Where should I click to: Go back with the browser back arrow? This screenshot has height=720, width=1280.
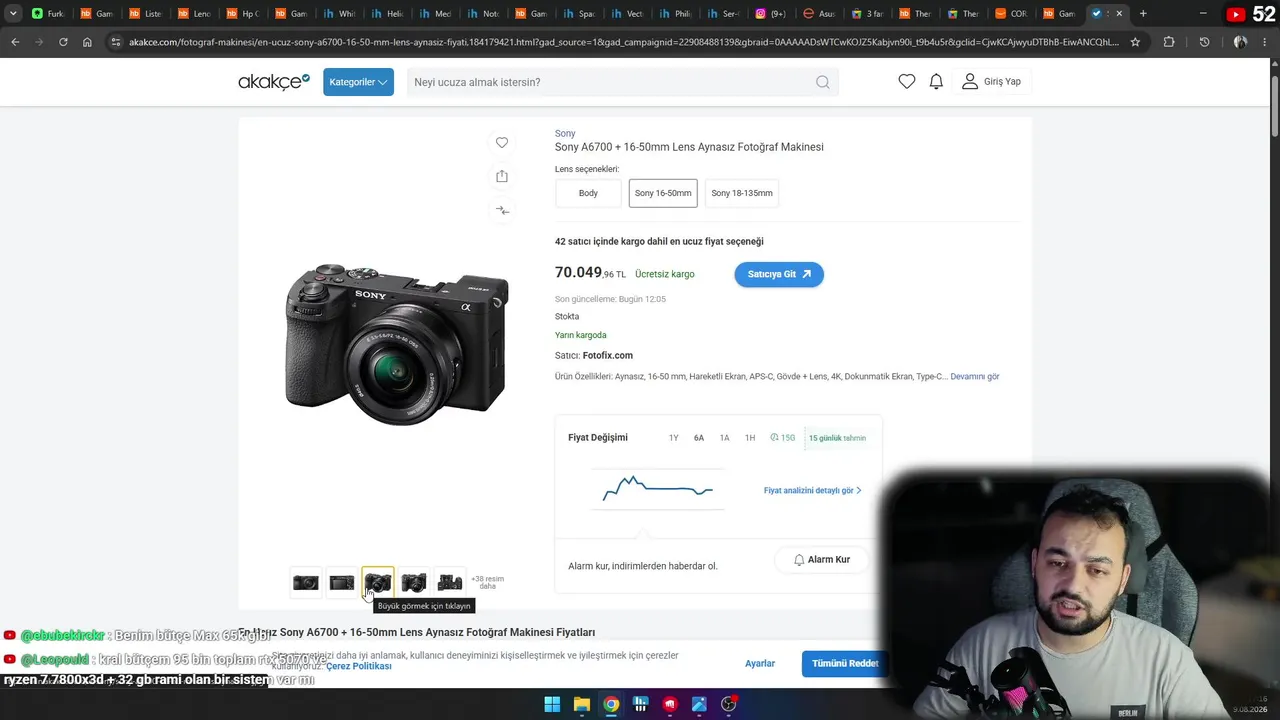(15, 42)
